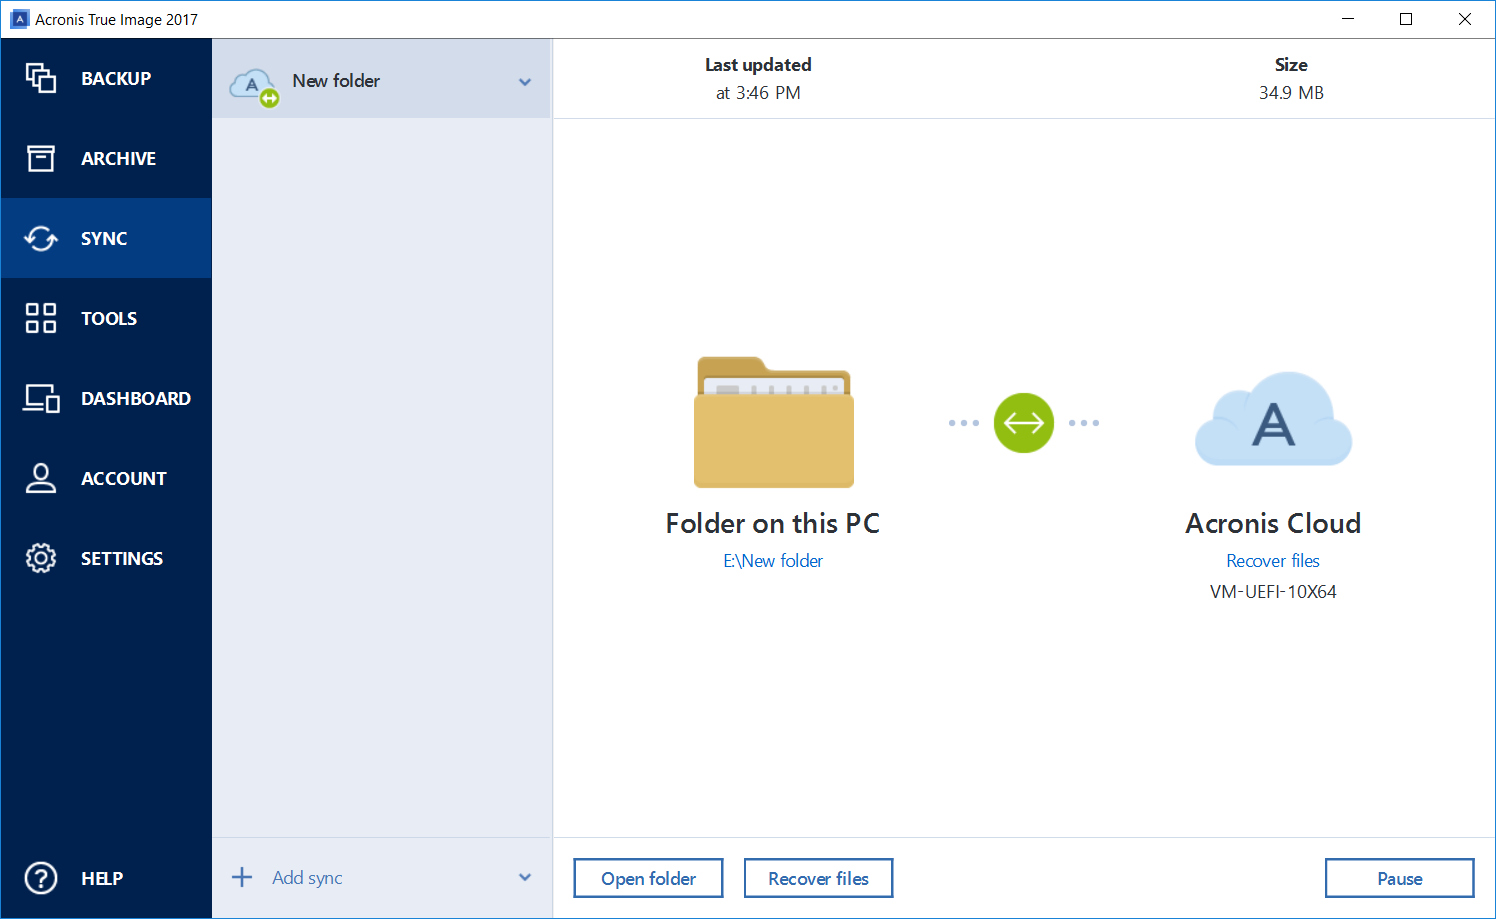This screenshot has height=919, width=1496.
Task: Click the 'Size' label
Action: pos(1291,65)
